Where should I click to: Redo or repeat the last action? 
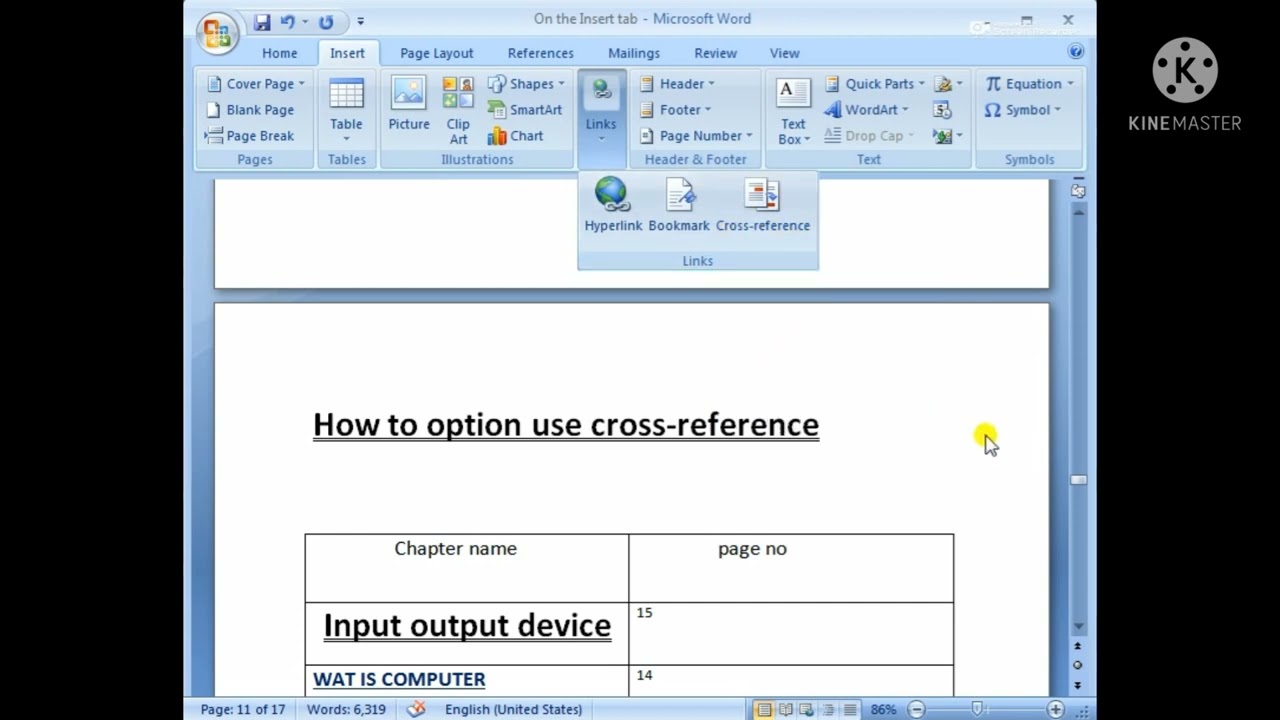[x=326, y=22]
